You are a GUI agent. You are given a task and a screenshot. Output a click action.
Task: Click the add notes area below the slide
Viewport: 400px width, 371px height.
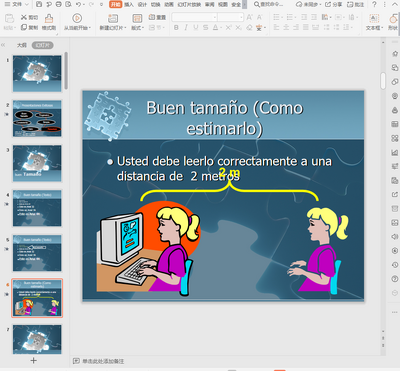point(103,361)
